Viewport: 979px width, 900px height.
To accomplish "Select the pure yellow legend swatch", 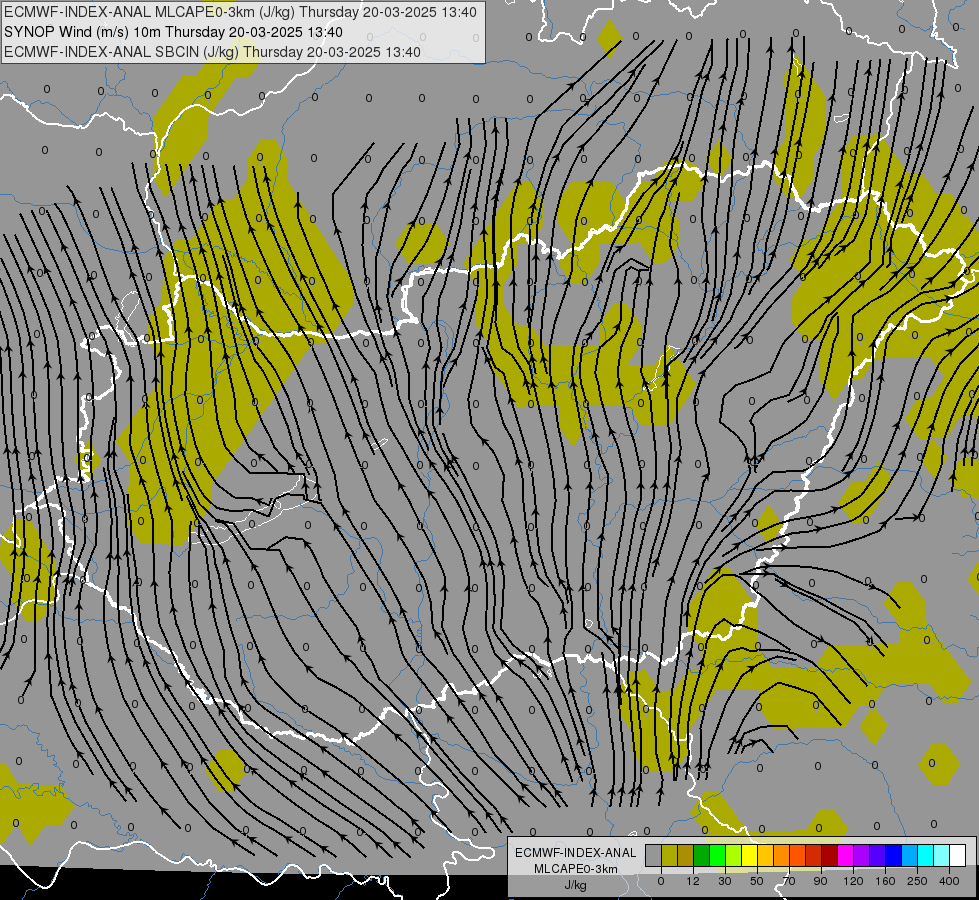I will pos(750,855).
